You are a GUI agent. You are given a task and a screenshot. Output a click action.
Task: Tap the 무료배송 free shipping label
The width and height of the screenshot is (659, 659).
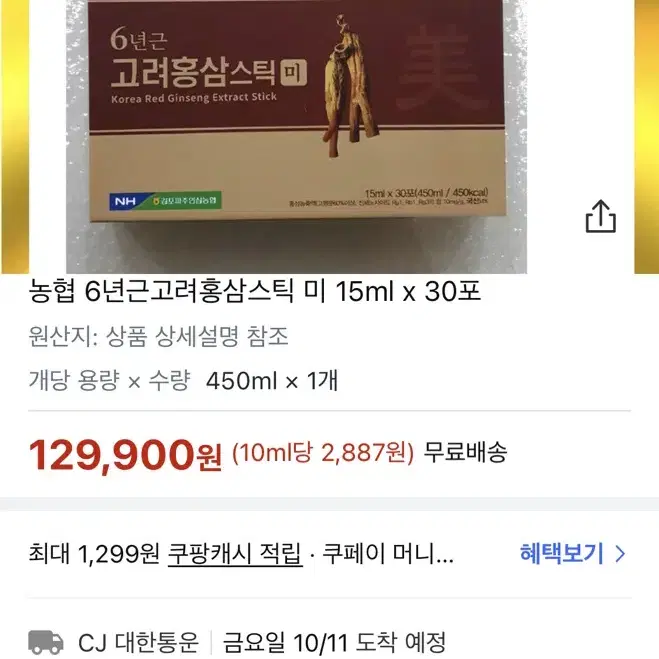[x=465, y=452]
